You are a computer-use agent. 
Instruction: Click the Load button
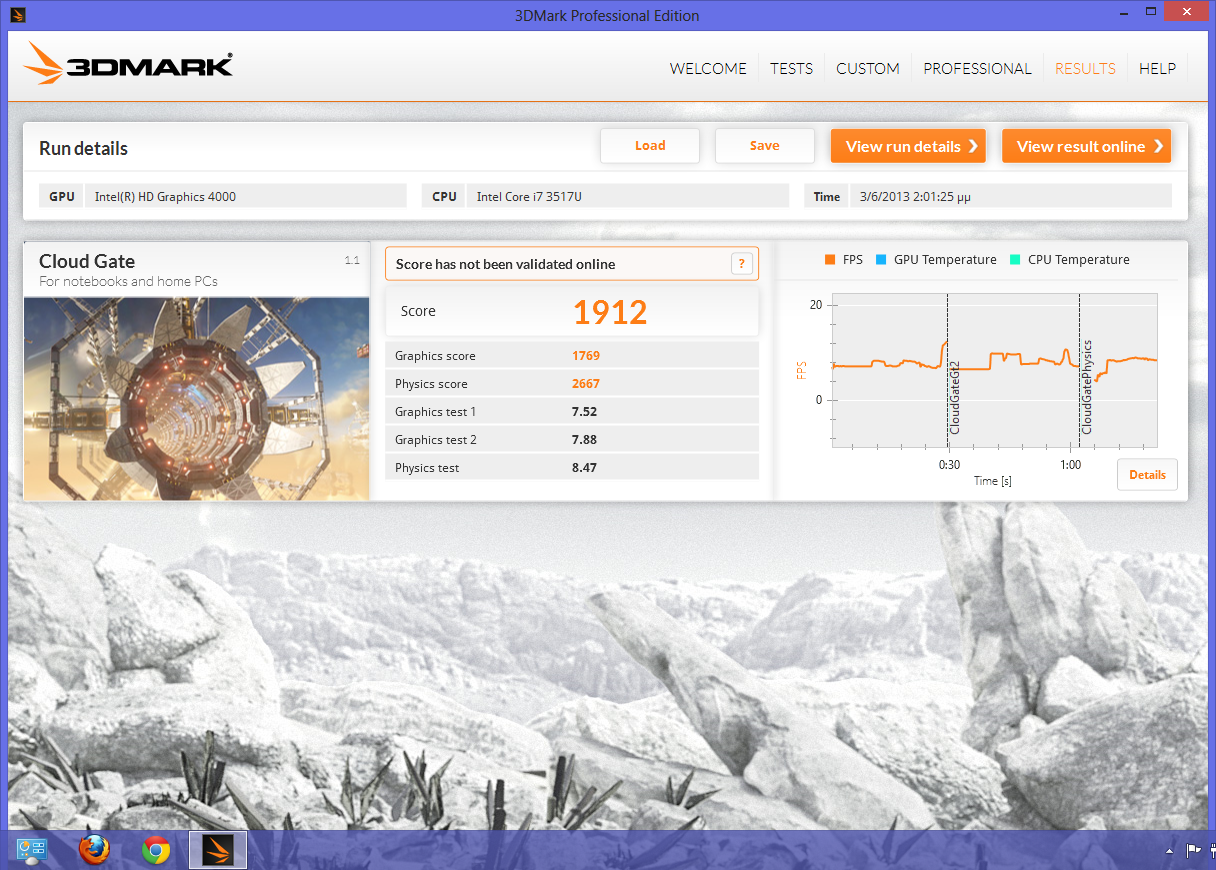tap(650, 146)
